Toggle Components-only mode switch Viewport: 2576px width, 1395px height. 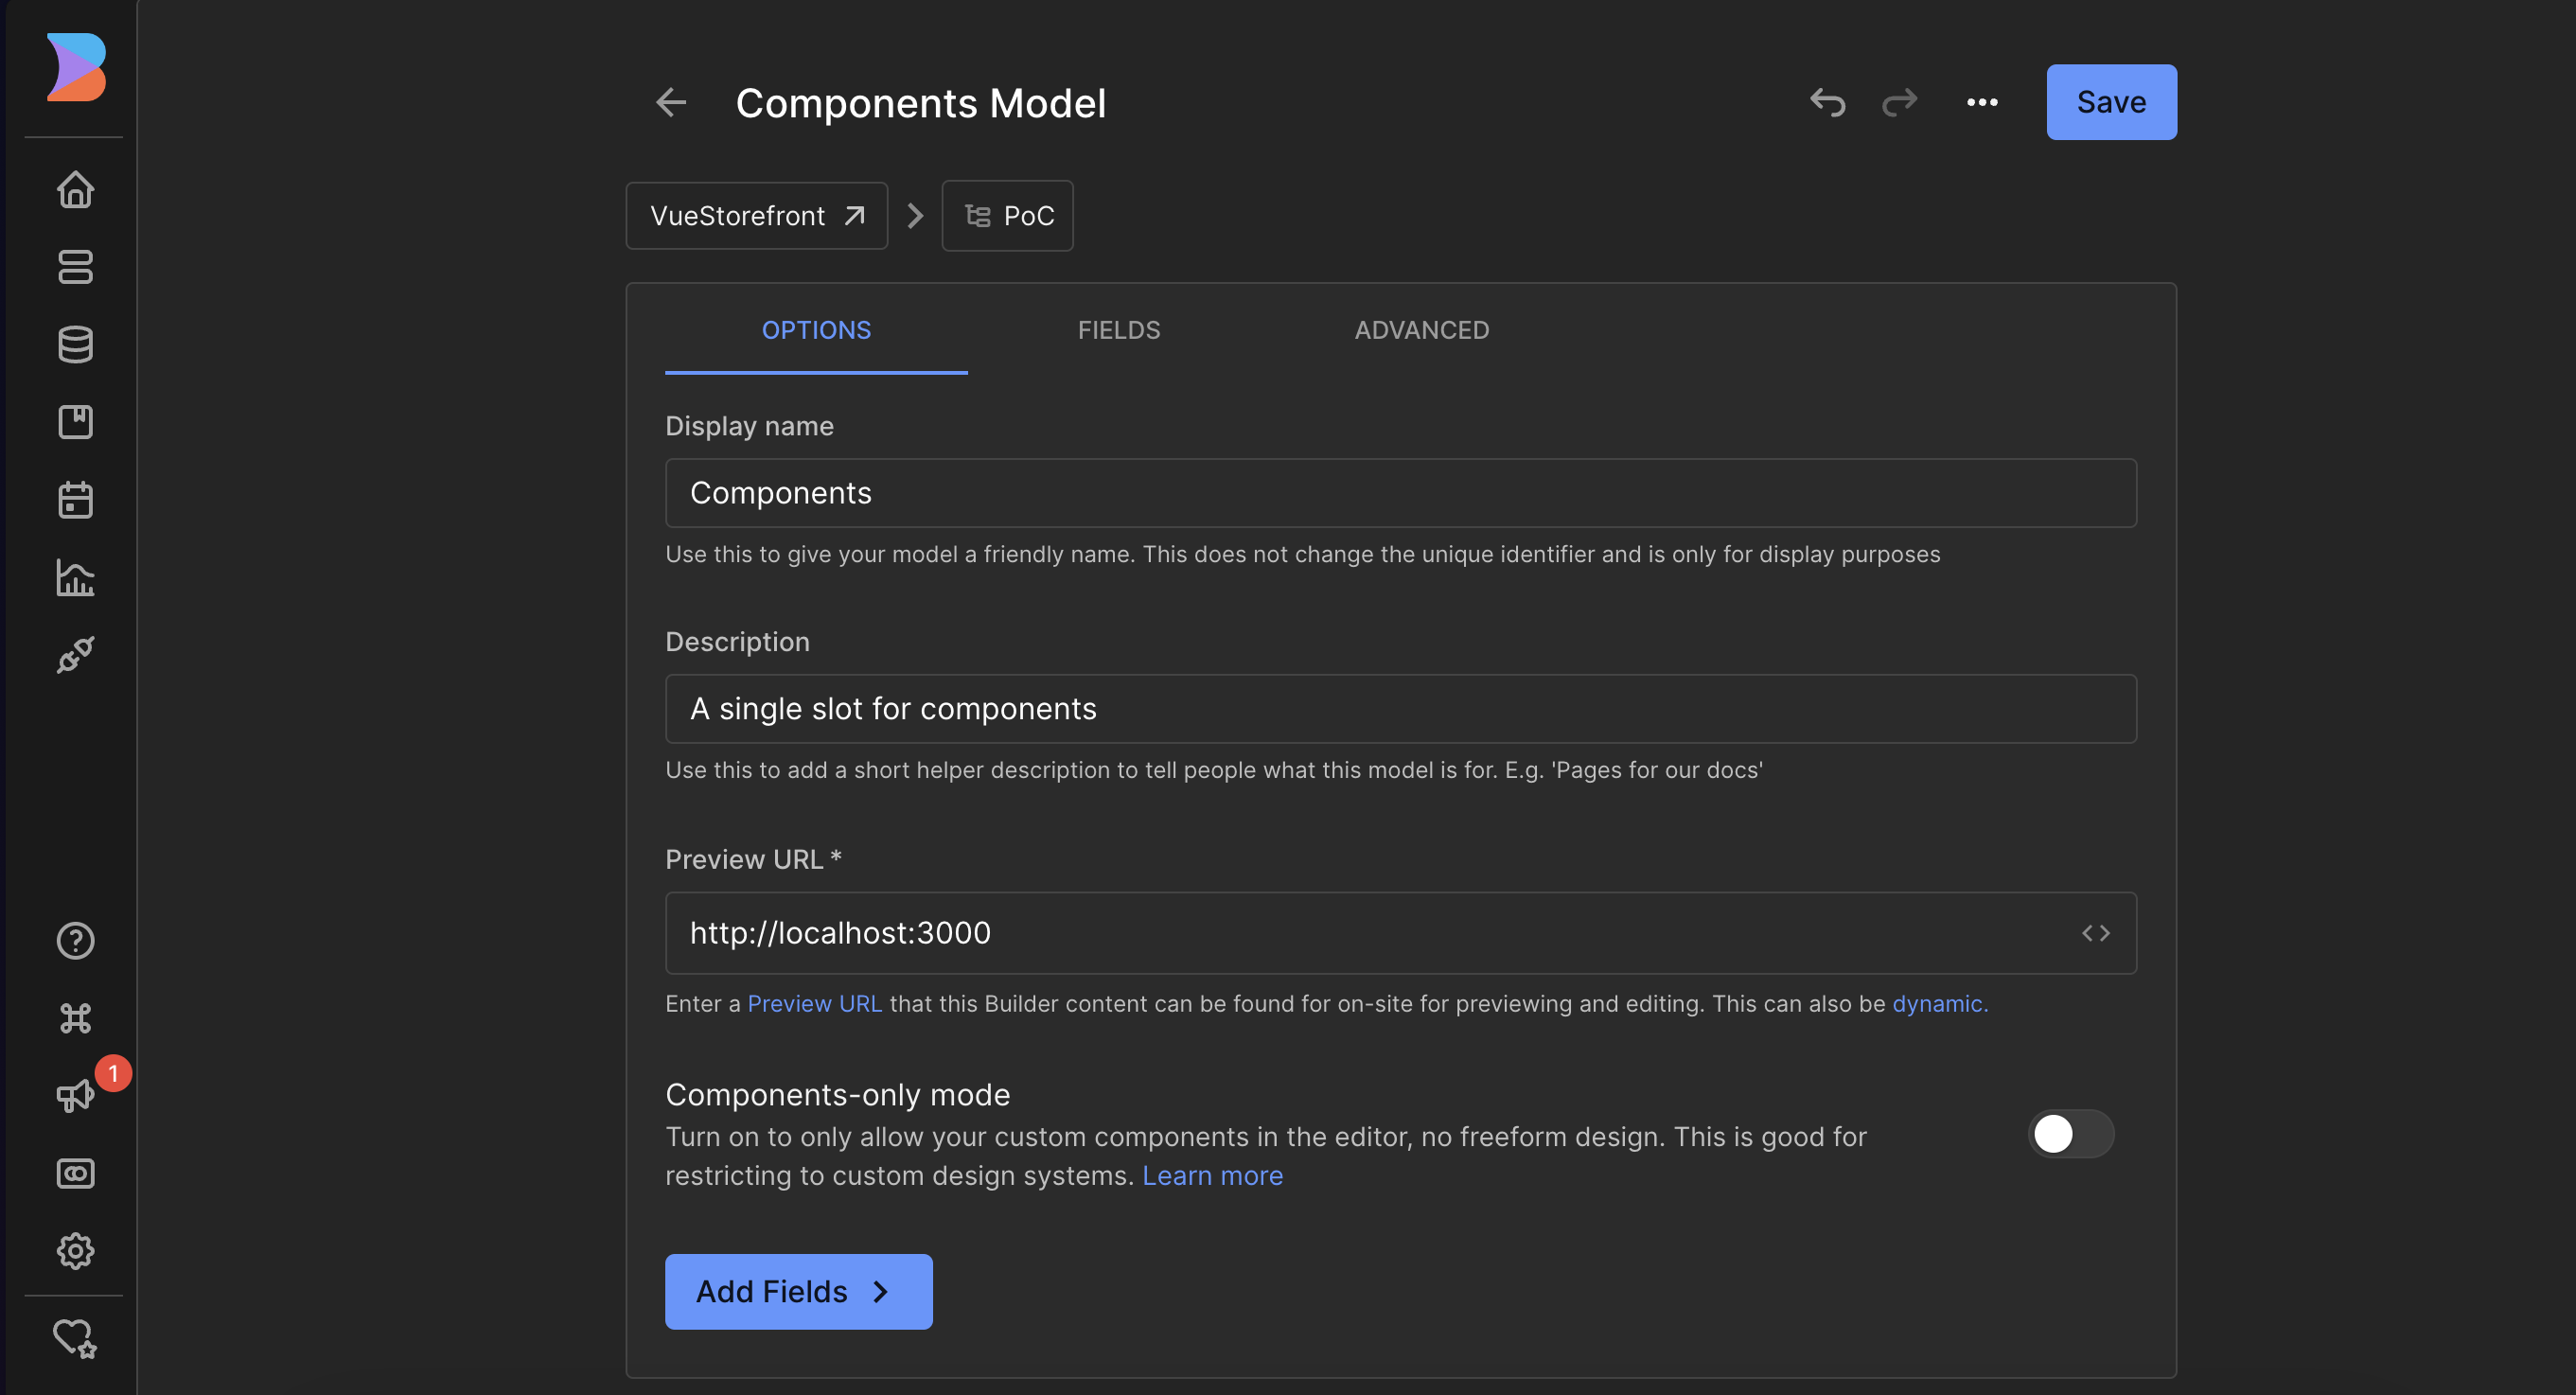click(x=2071, y=1133)
